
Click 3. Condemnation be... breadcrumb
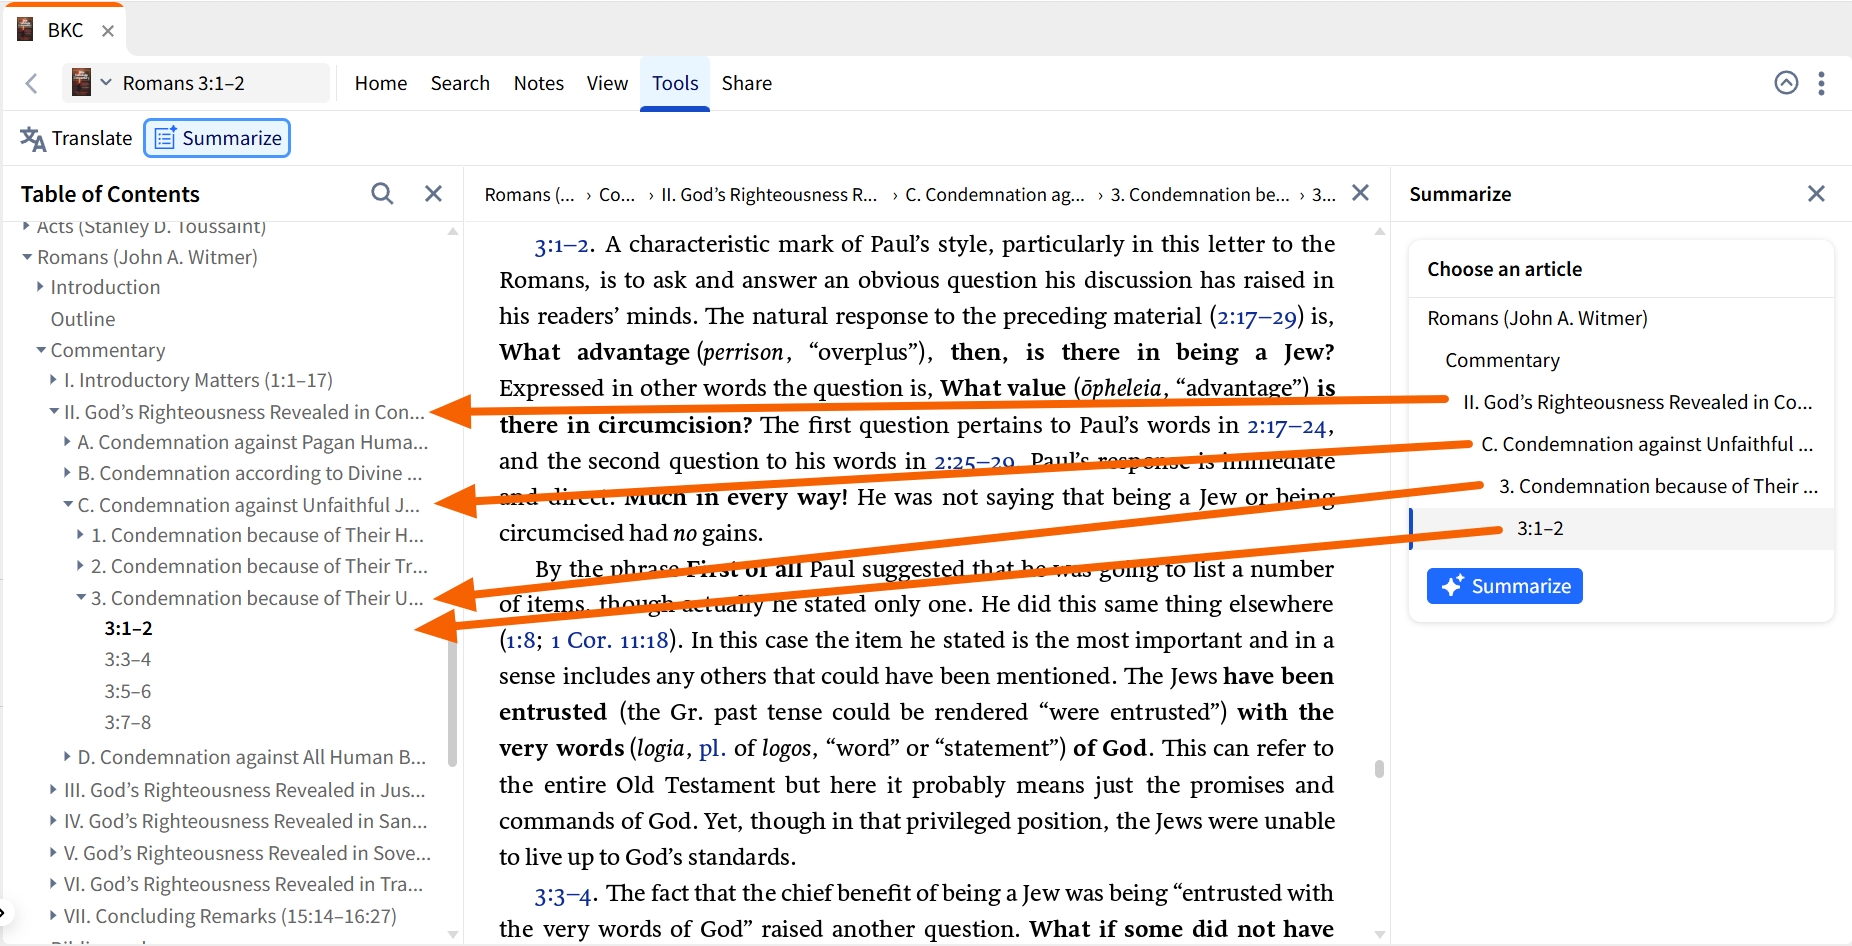pyautogui.click(x=1200, y=194)
